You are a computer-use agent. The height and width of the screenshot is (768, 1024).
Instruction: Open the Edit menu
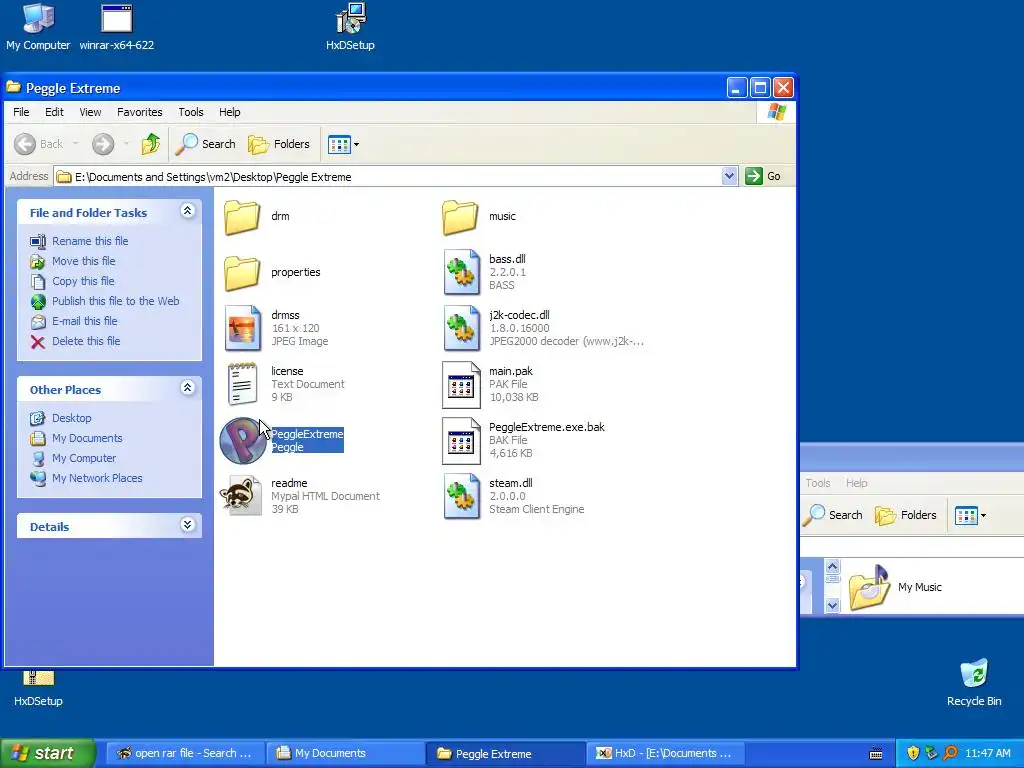(x=54, y=112)
